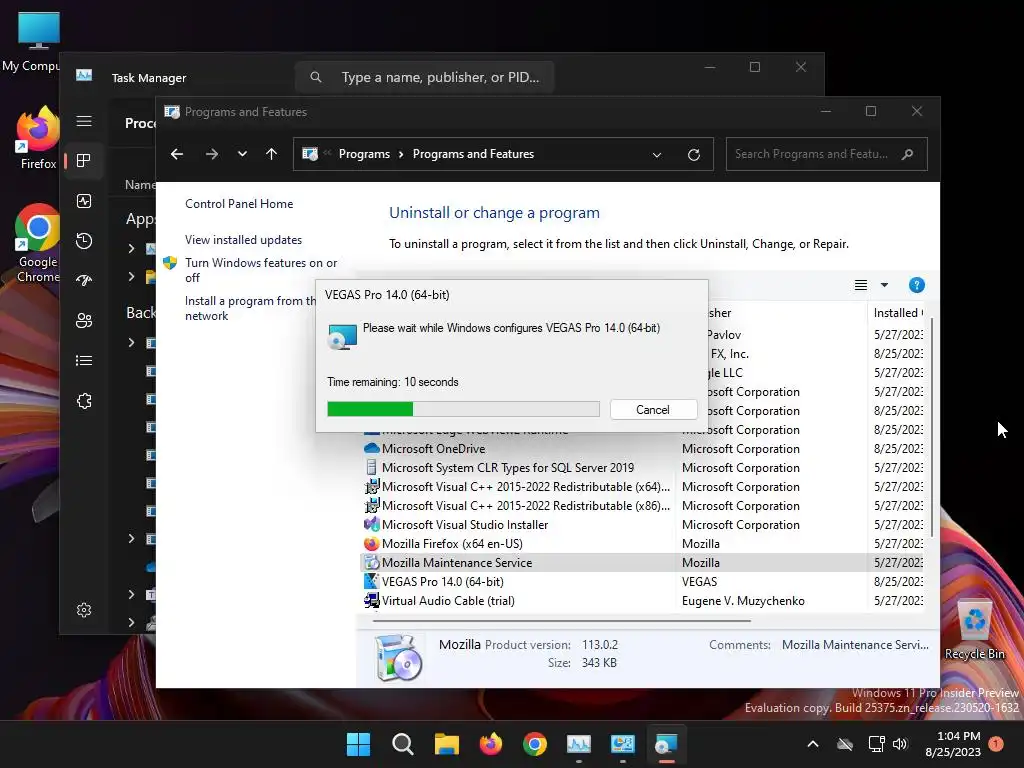Image resolution: width=1024 pixels, height=768 pixels.
Task: Open Windows Start menu
Action: [x=358, y=744]
